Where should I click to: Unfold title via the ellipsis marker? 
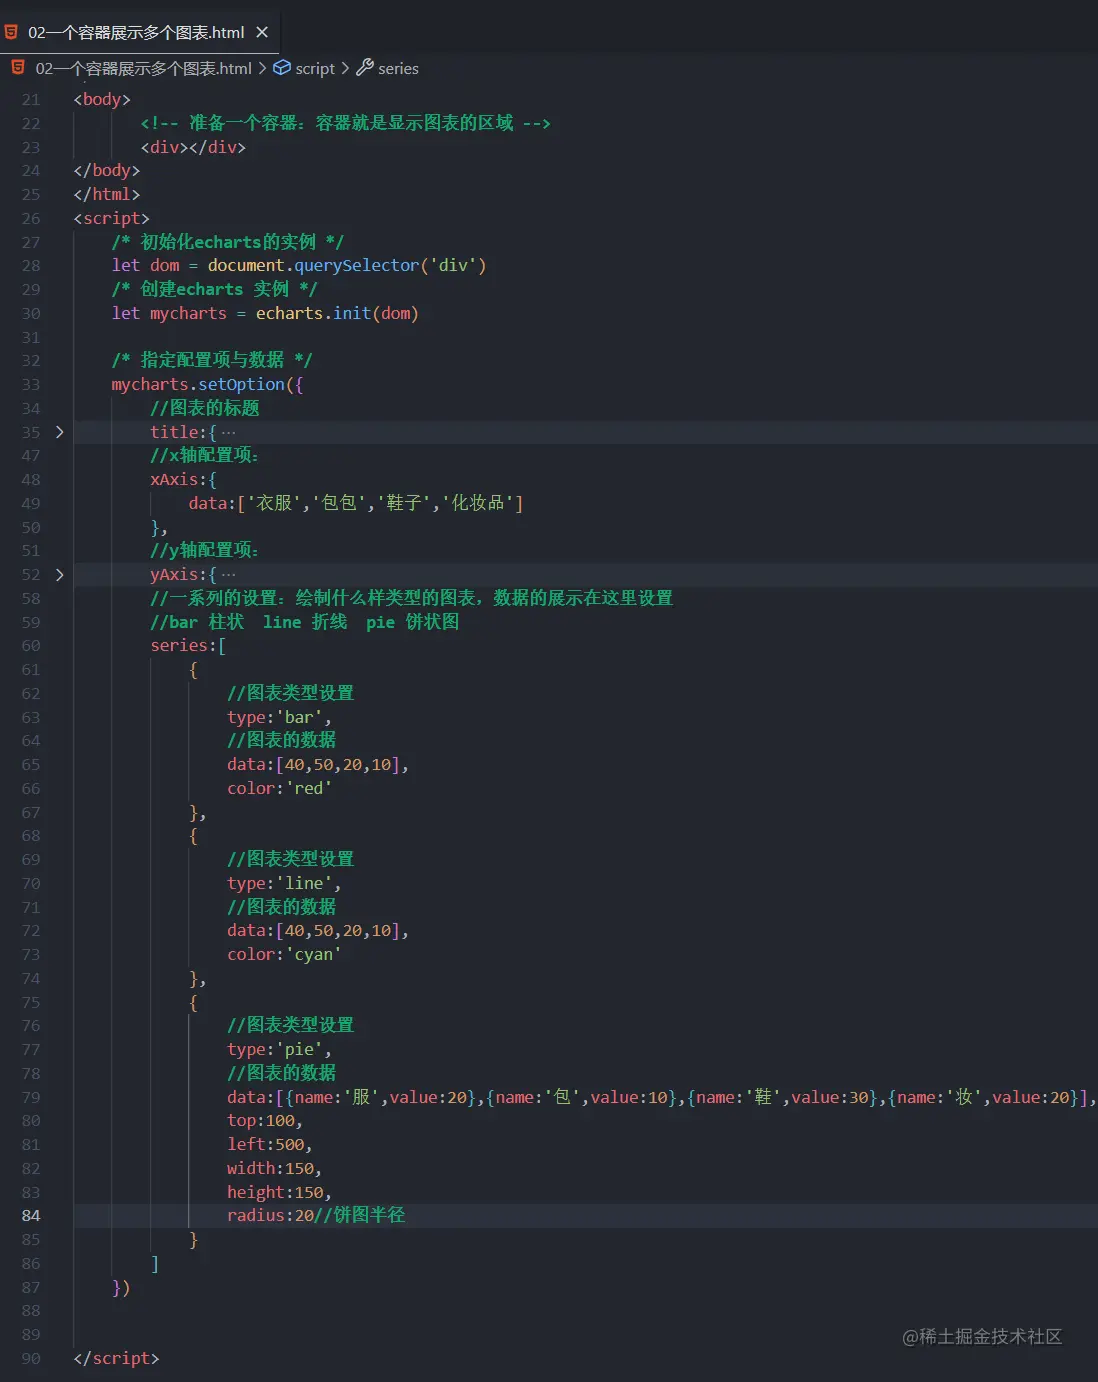click(x=228, y=433)
